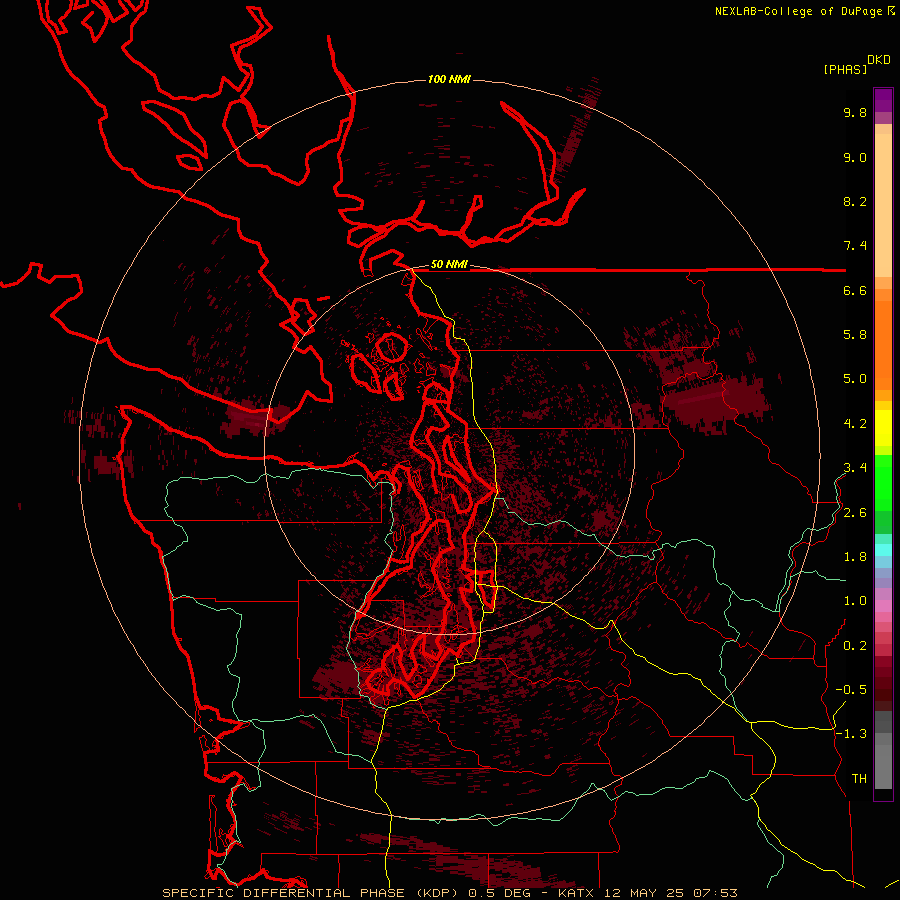Click the 12 MAY 25 date text

tap(645, 893)
